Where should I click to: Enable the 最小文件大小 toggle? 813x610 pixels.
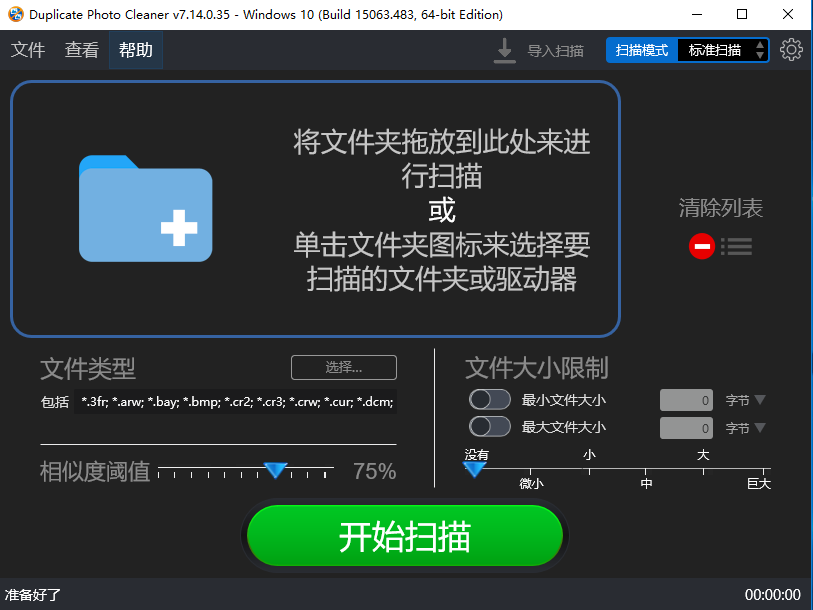click(x=490, y=400)
